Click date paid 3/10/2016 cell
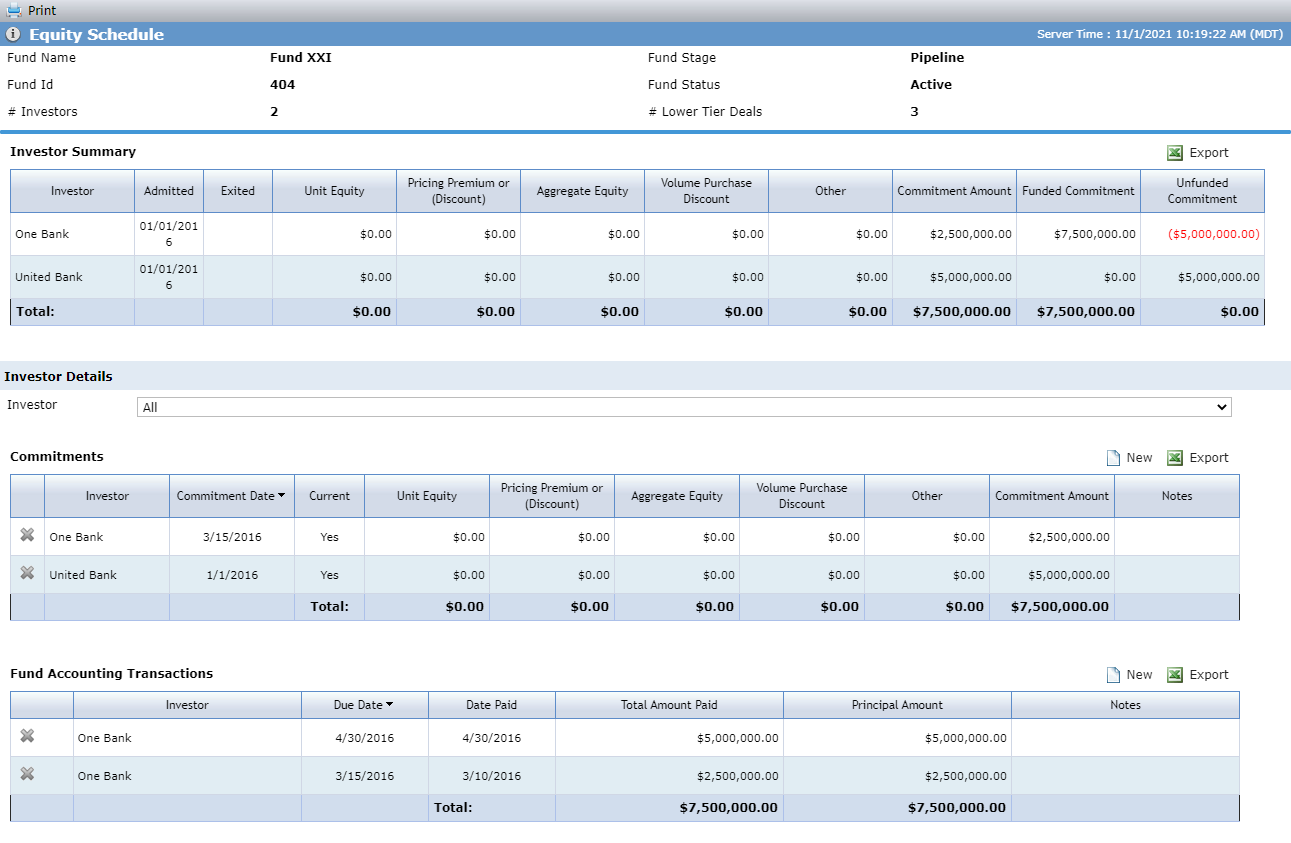This screenshot has width=1291, height=843. 491,776
